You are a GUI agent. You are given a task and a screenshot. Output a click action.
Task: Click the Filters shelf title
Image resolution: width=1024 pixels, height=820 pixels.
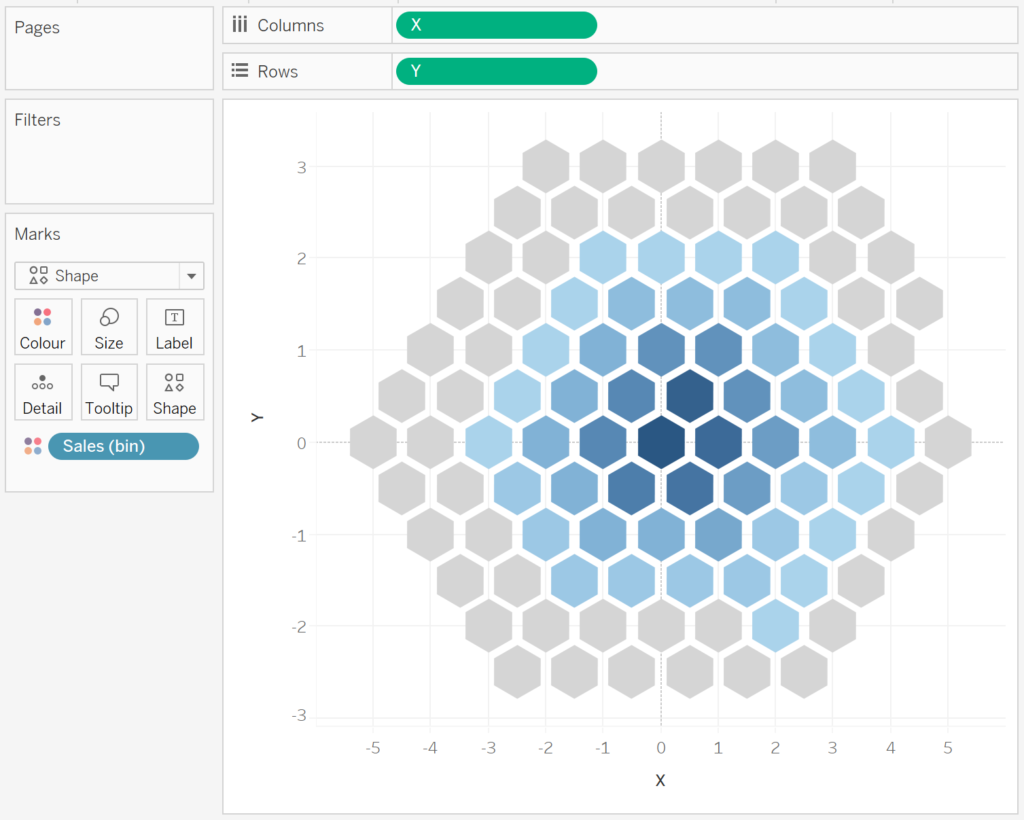[37, 120]
